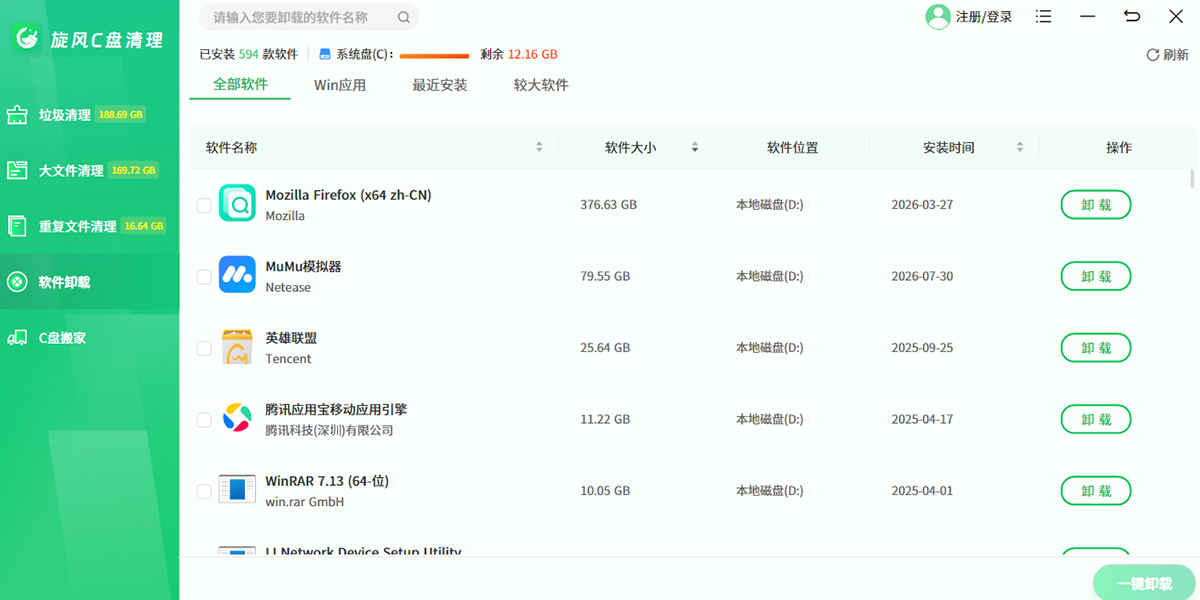Click the 旋风C盘清理 app logo
This screenshot has width=1200, height=600.
tap(27, 39)
